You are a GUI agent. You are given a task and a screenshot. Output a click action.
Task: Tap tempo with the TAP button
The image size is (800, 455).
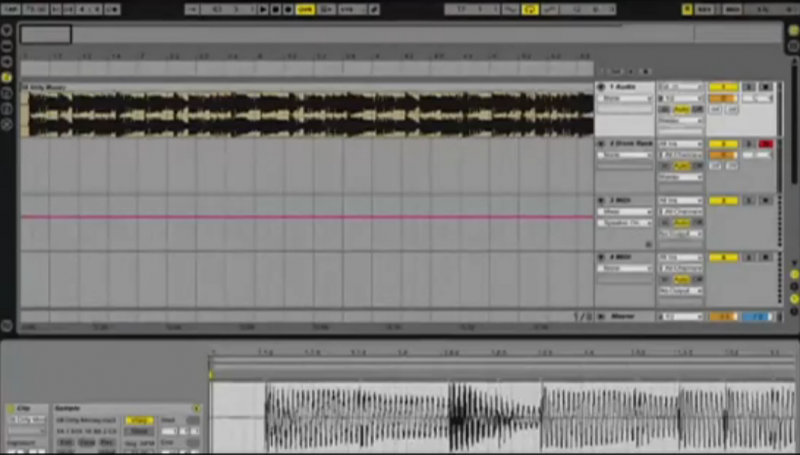(x=11, y=9)
